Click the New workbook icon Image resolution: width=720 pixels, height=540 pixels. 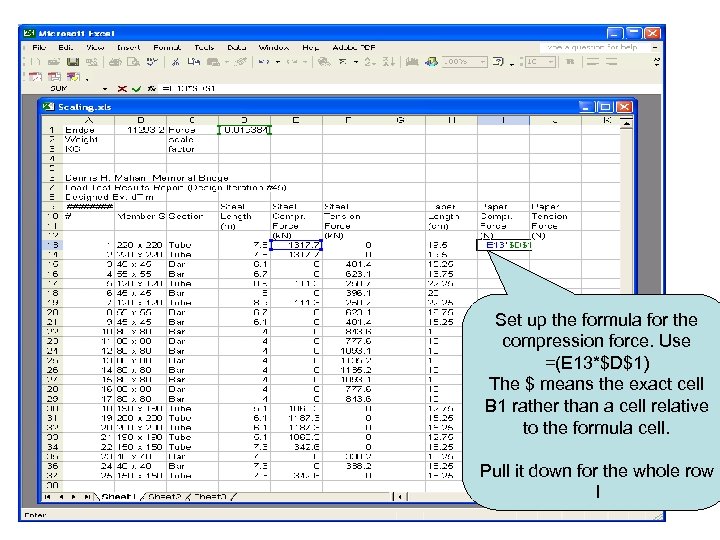click(x=36, y=62)
